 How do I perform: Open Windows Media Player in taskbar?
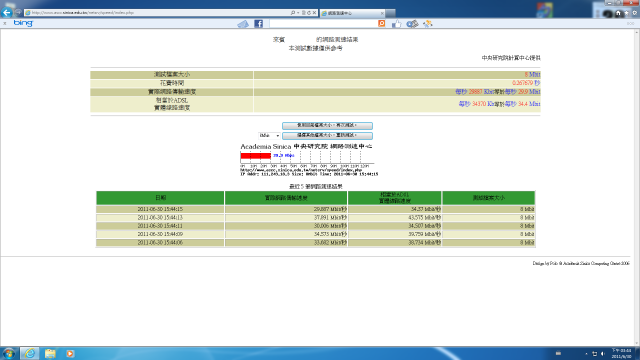[x=70, y=353]
